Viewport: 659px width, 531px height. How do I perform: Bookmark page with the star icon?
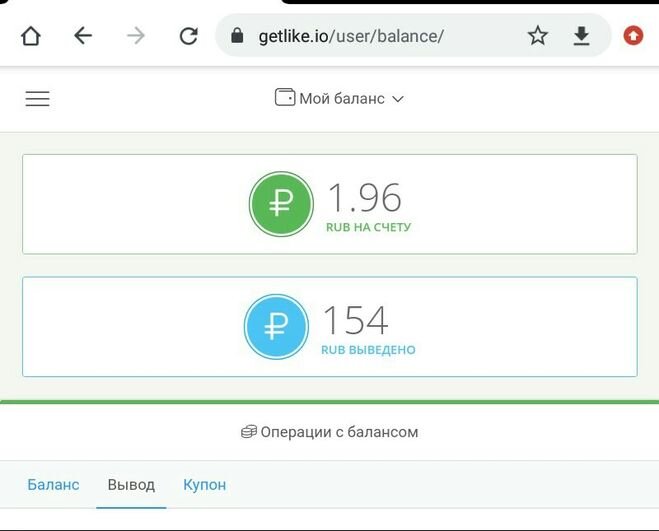click(538, 35)
